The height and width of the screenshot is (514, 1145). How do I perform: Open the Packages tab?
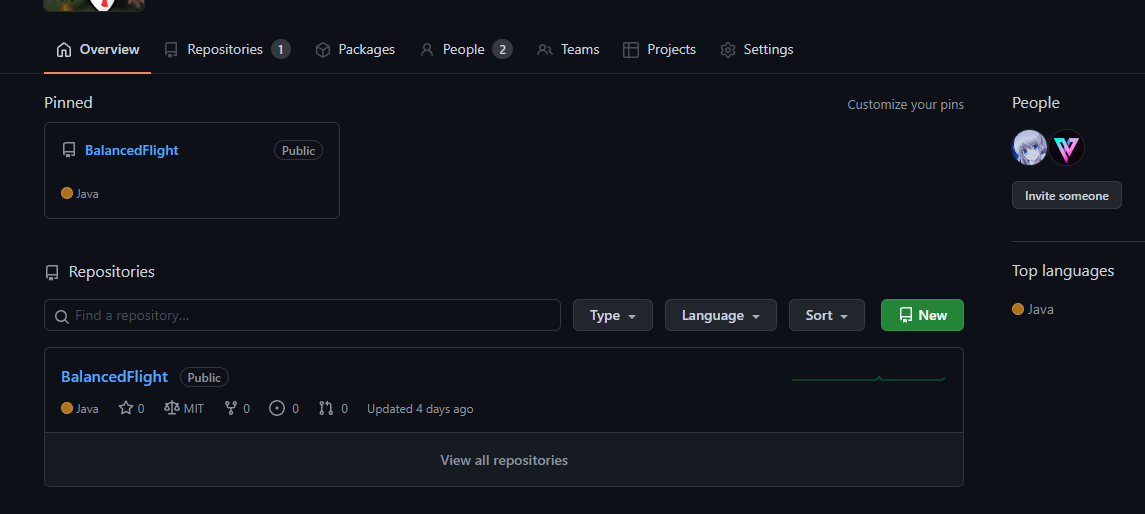click(355, 49)
